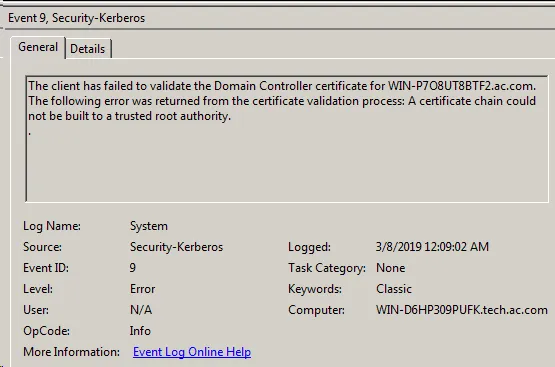The height and width of the screenshot is (367, 555).
Task: Click the Keywords value 'Classic'
Action: 394,289
